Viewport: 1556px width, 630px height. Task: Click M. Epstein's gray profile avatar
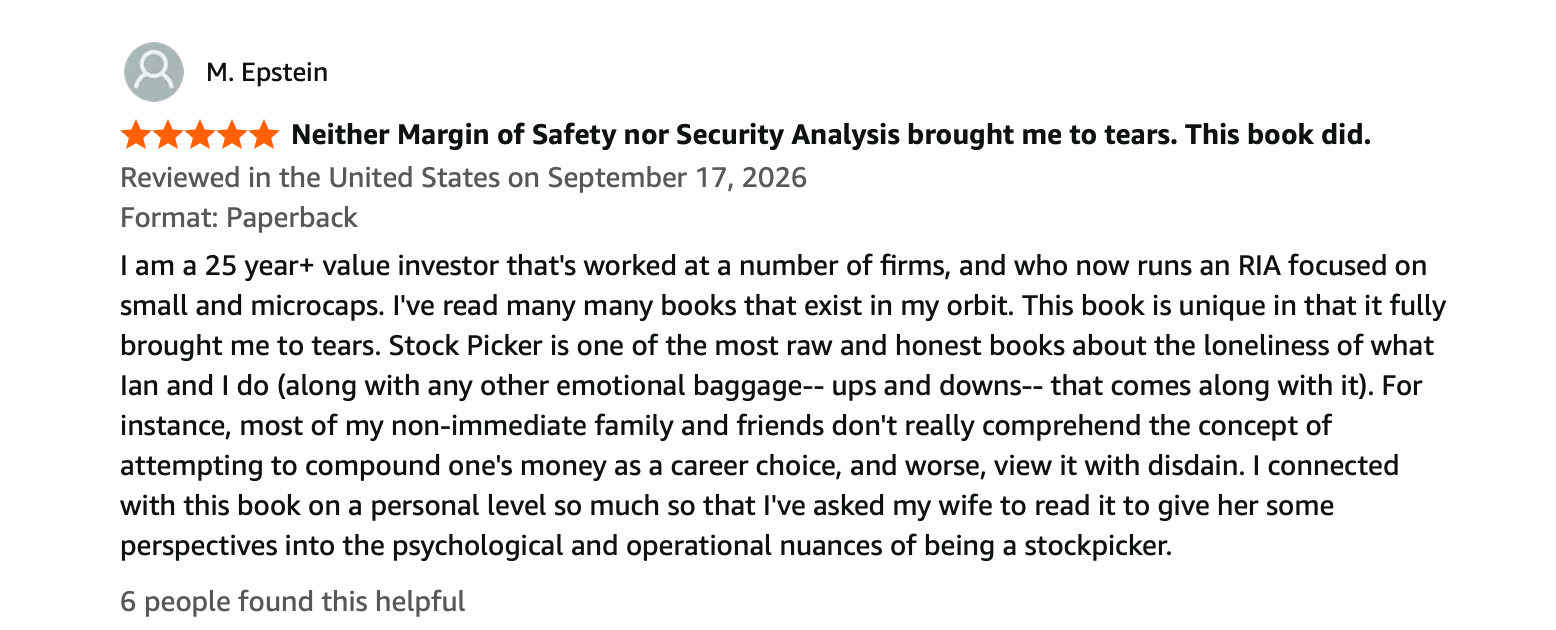(153, 72)
